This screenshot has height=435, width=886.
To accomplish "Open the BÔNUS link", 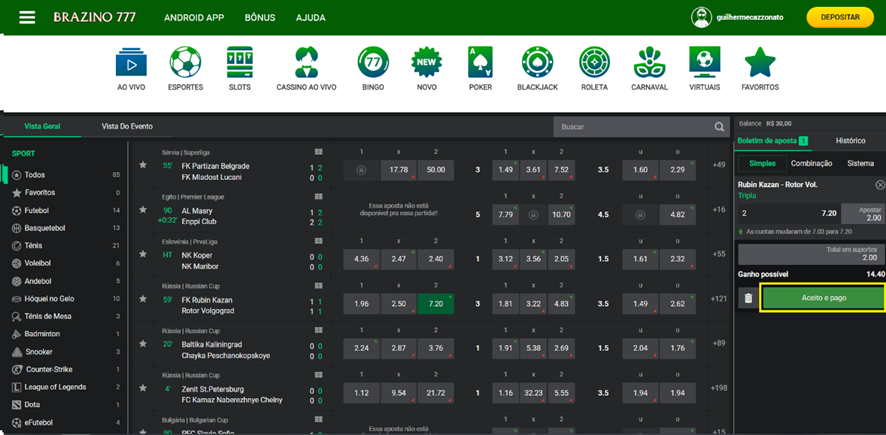I will pos(260,18).
